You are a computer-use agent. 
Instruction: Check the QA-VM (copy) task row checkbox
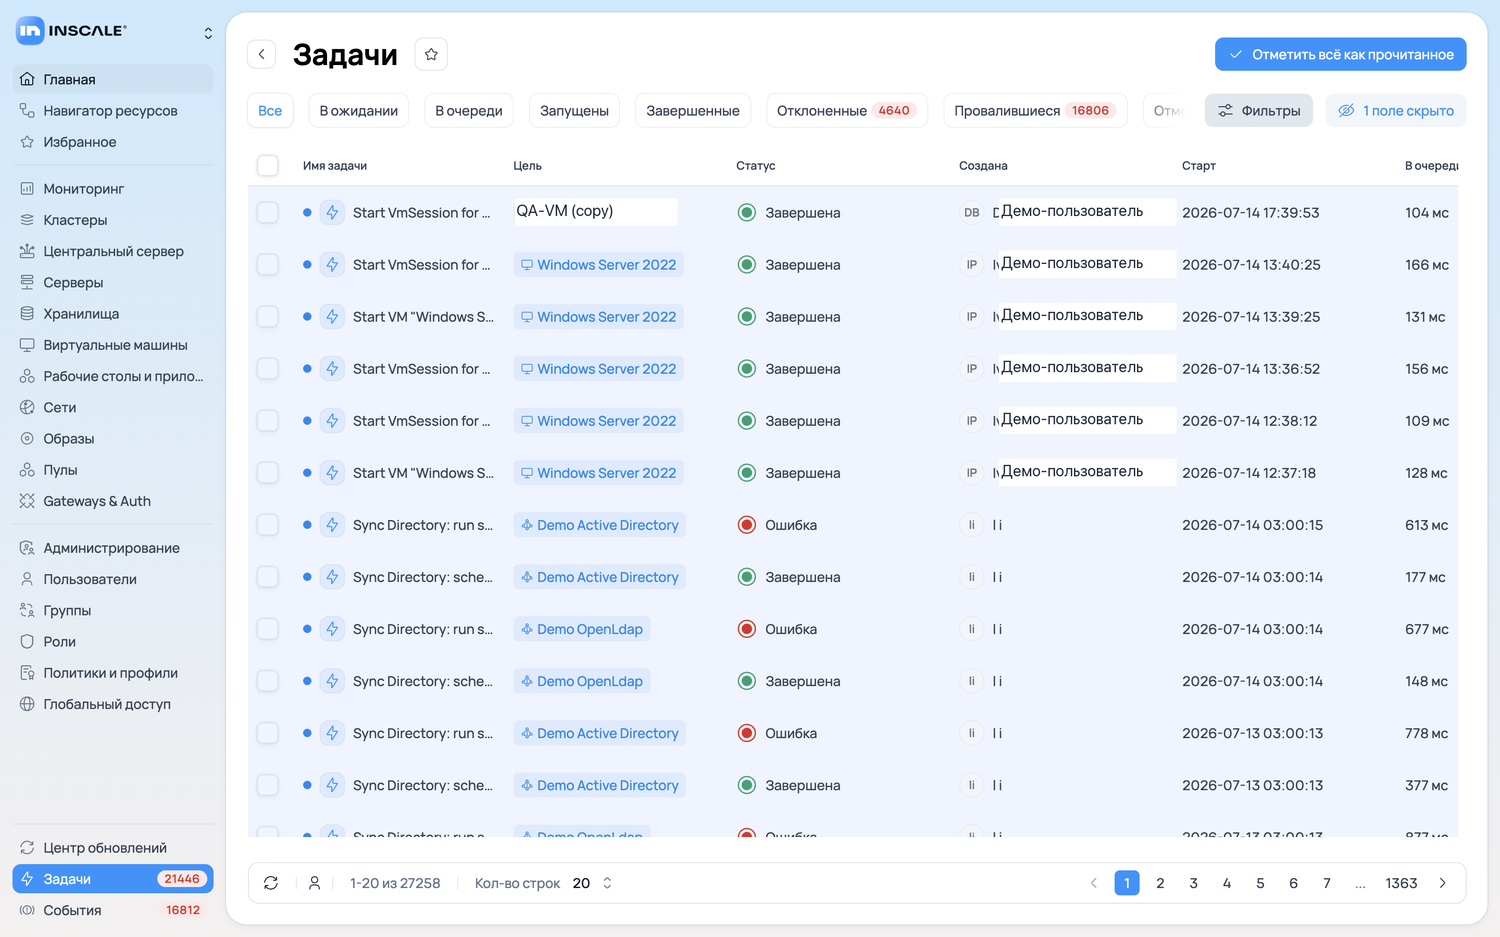pos(268,212)
